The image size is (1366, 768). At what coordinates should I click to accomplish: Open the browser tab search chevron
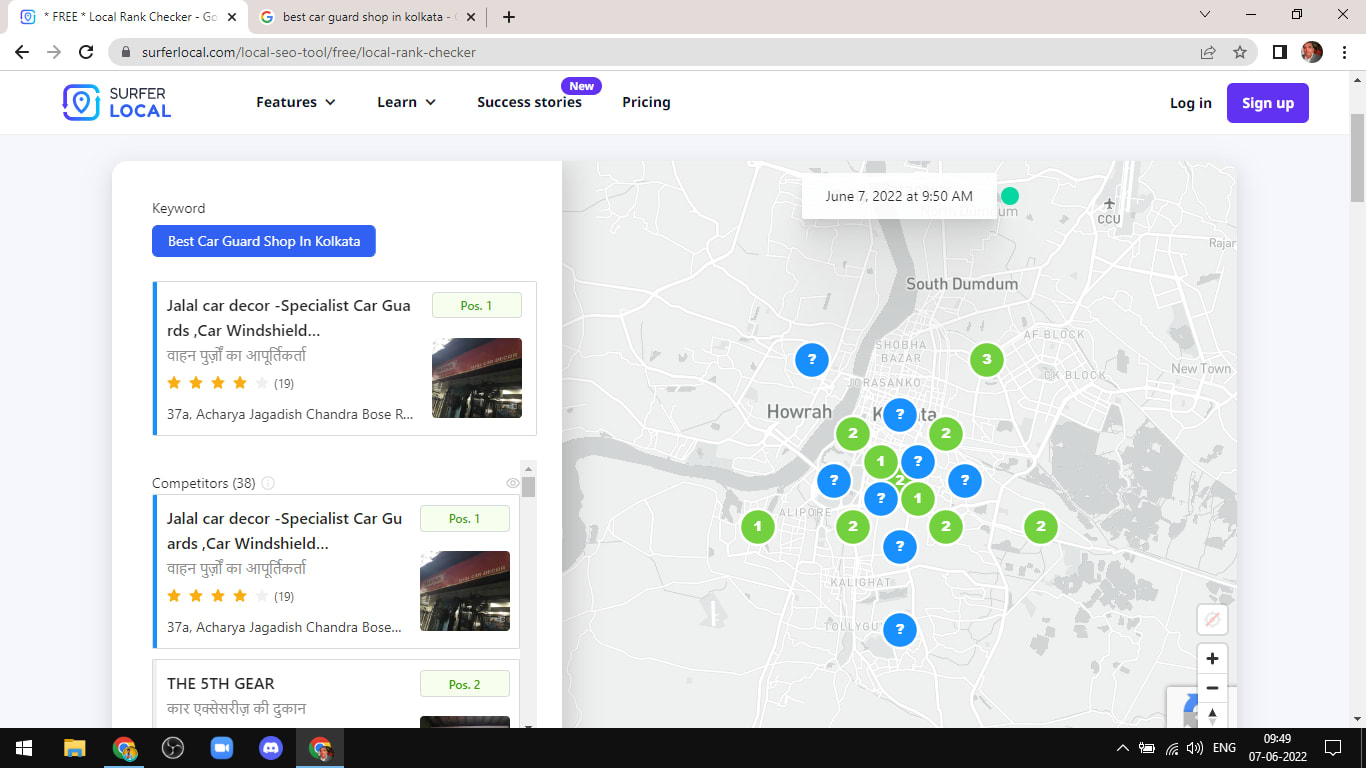tap(1205, 15)
